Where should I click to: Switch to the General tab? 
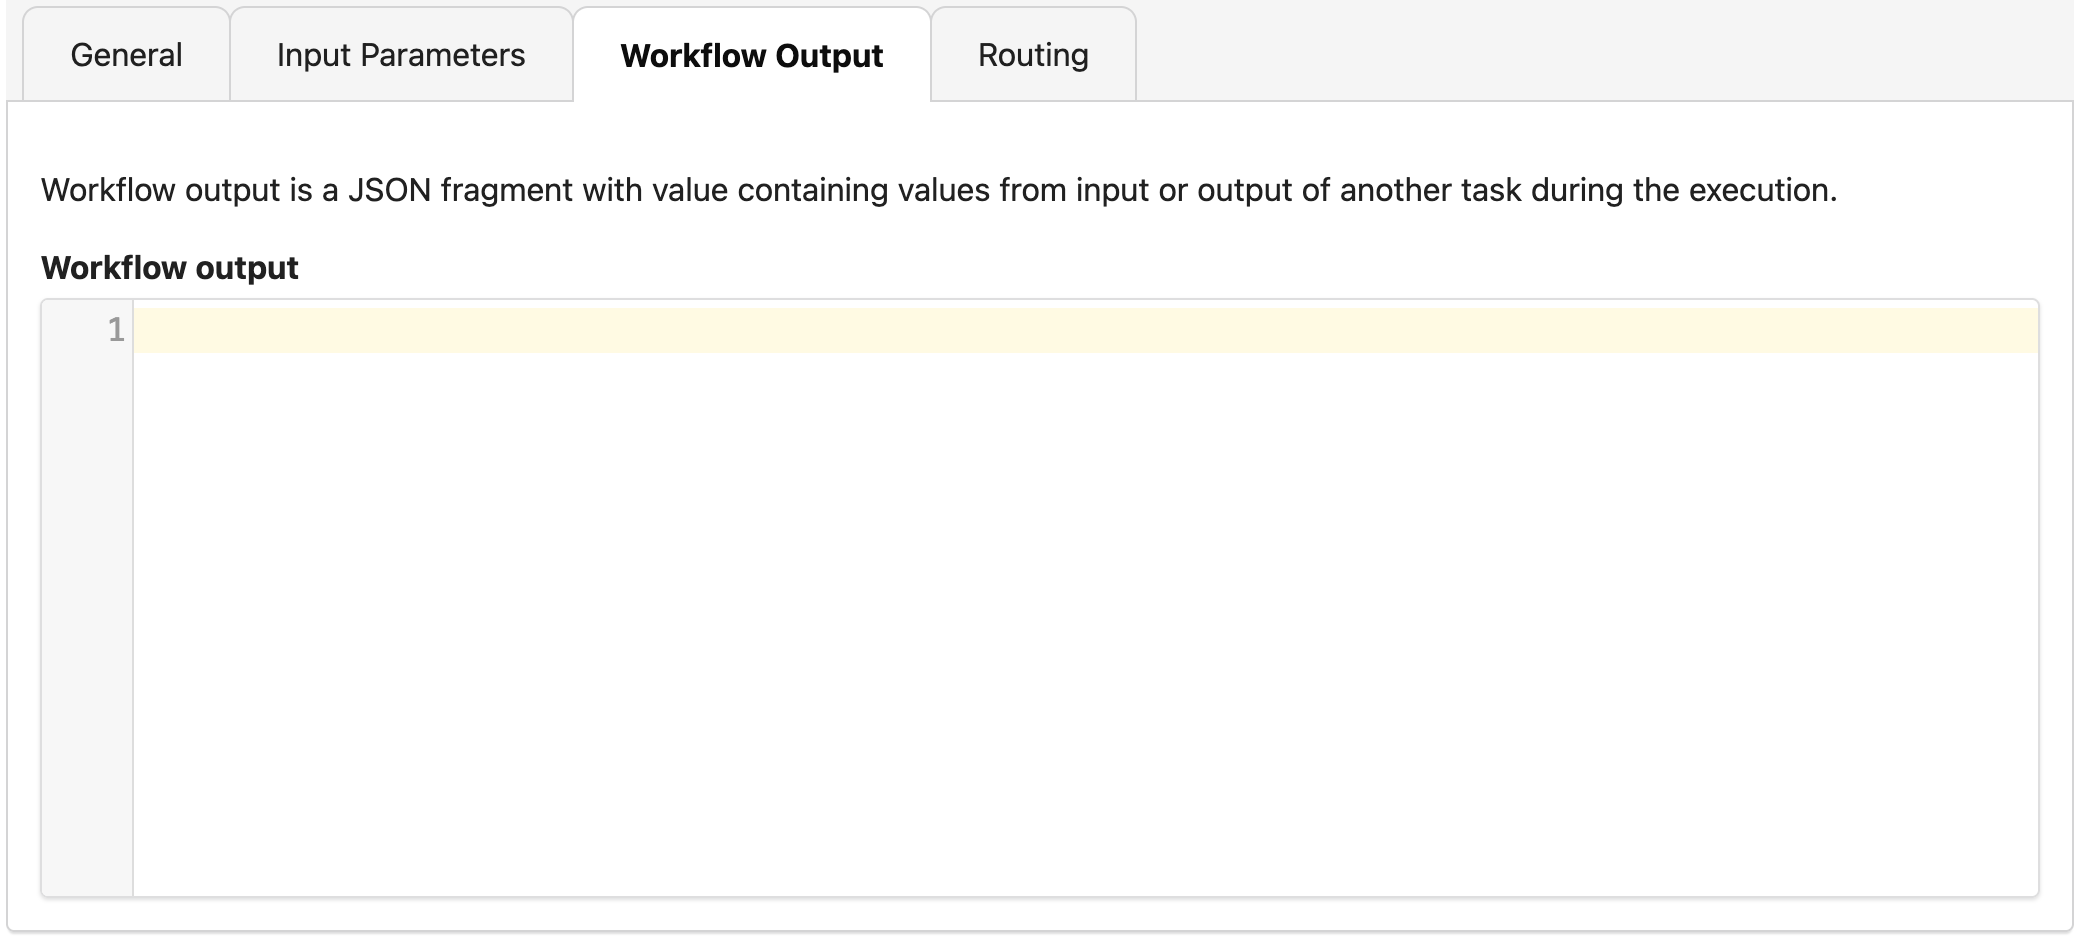click(126, 55)
